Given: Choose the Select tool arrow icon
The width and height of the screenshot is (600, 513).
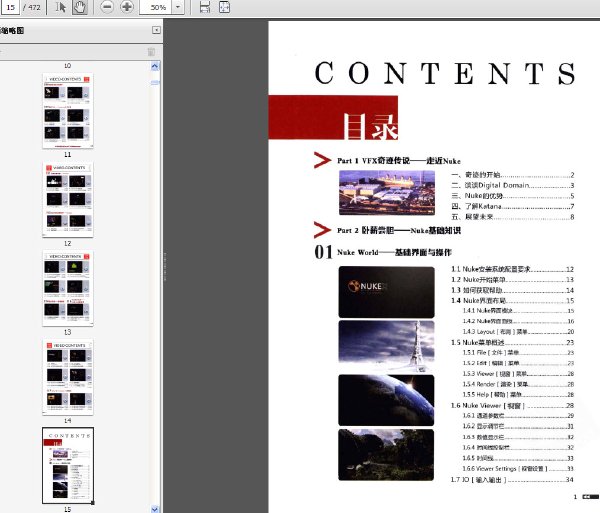Looking at the screenshot, I should click(x=60, y=7).
